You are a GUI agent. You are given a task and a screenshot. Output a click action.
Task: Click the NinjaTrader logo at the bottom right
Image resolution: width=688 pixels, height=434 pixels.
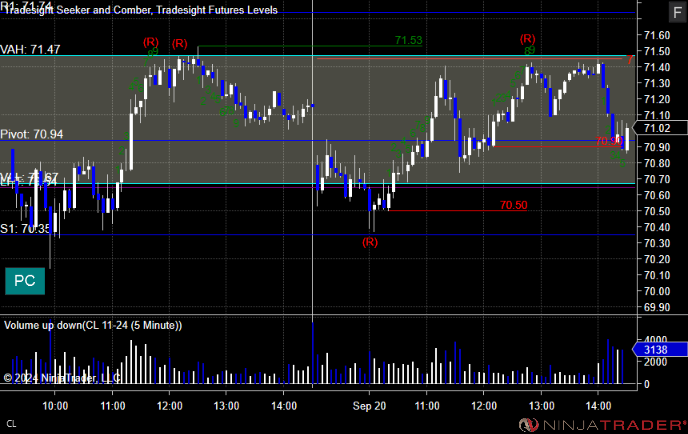(x=602, y=425)
